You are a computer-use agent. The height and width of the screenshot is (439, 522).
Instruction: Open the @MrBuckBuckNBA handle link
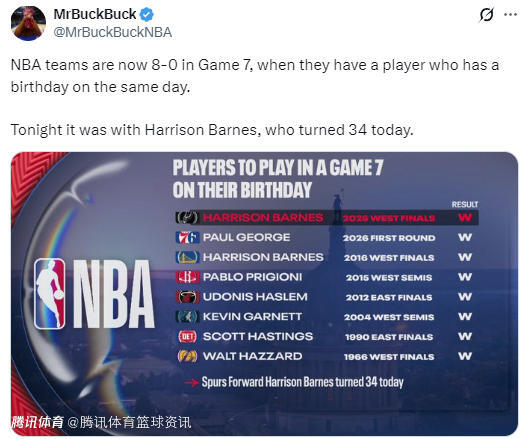click(113, 32)
